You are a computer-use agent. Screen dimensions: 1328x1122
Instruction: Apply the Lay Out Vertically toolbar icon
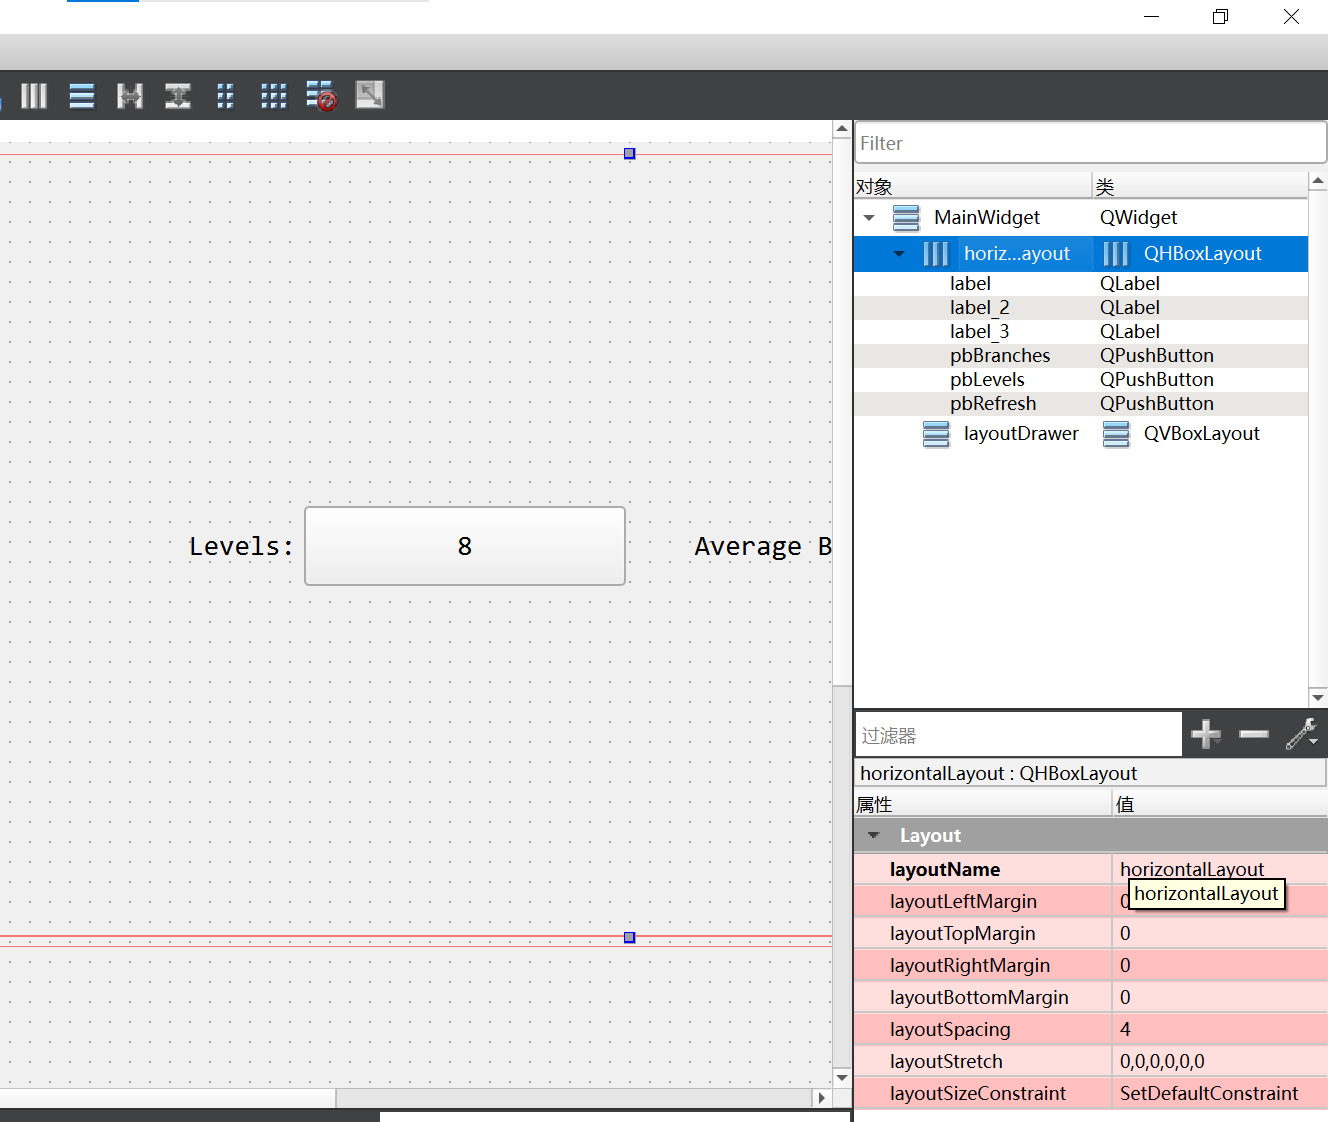tap(82, 96)
